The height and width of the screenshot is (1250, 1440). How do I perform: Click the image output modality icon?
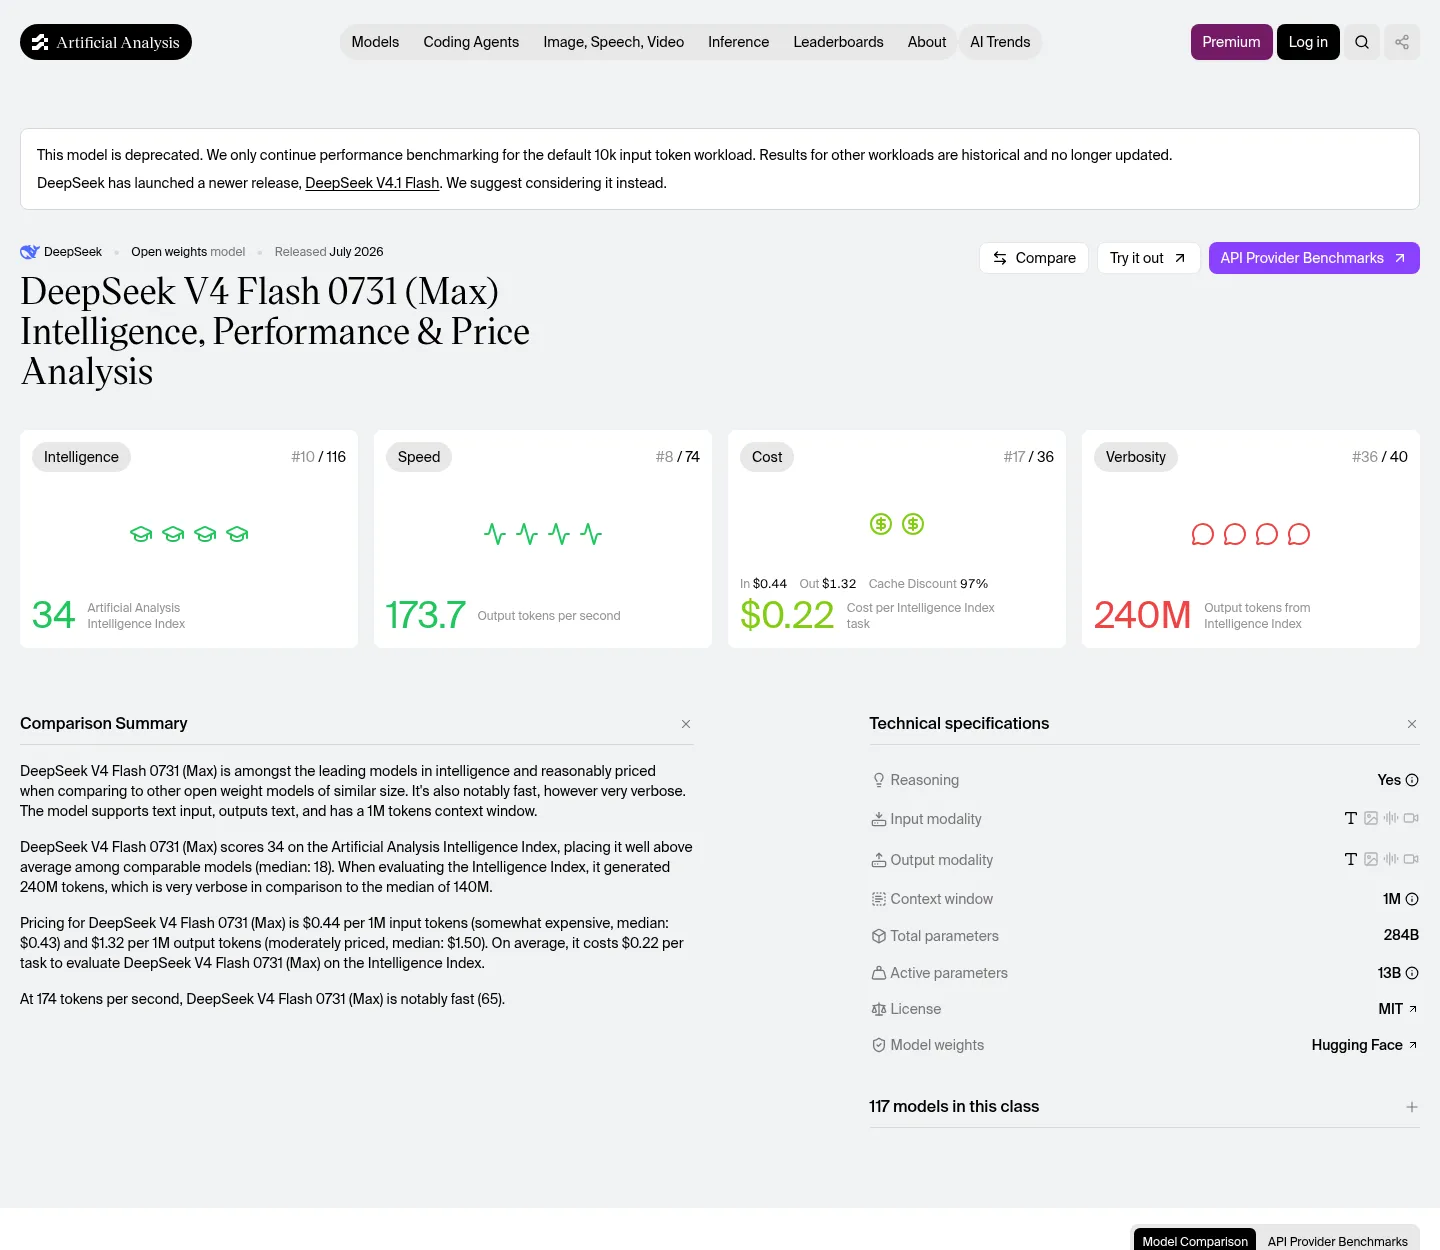(x=1371, y=859)
